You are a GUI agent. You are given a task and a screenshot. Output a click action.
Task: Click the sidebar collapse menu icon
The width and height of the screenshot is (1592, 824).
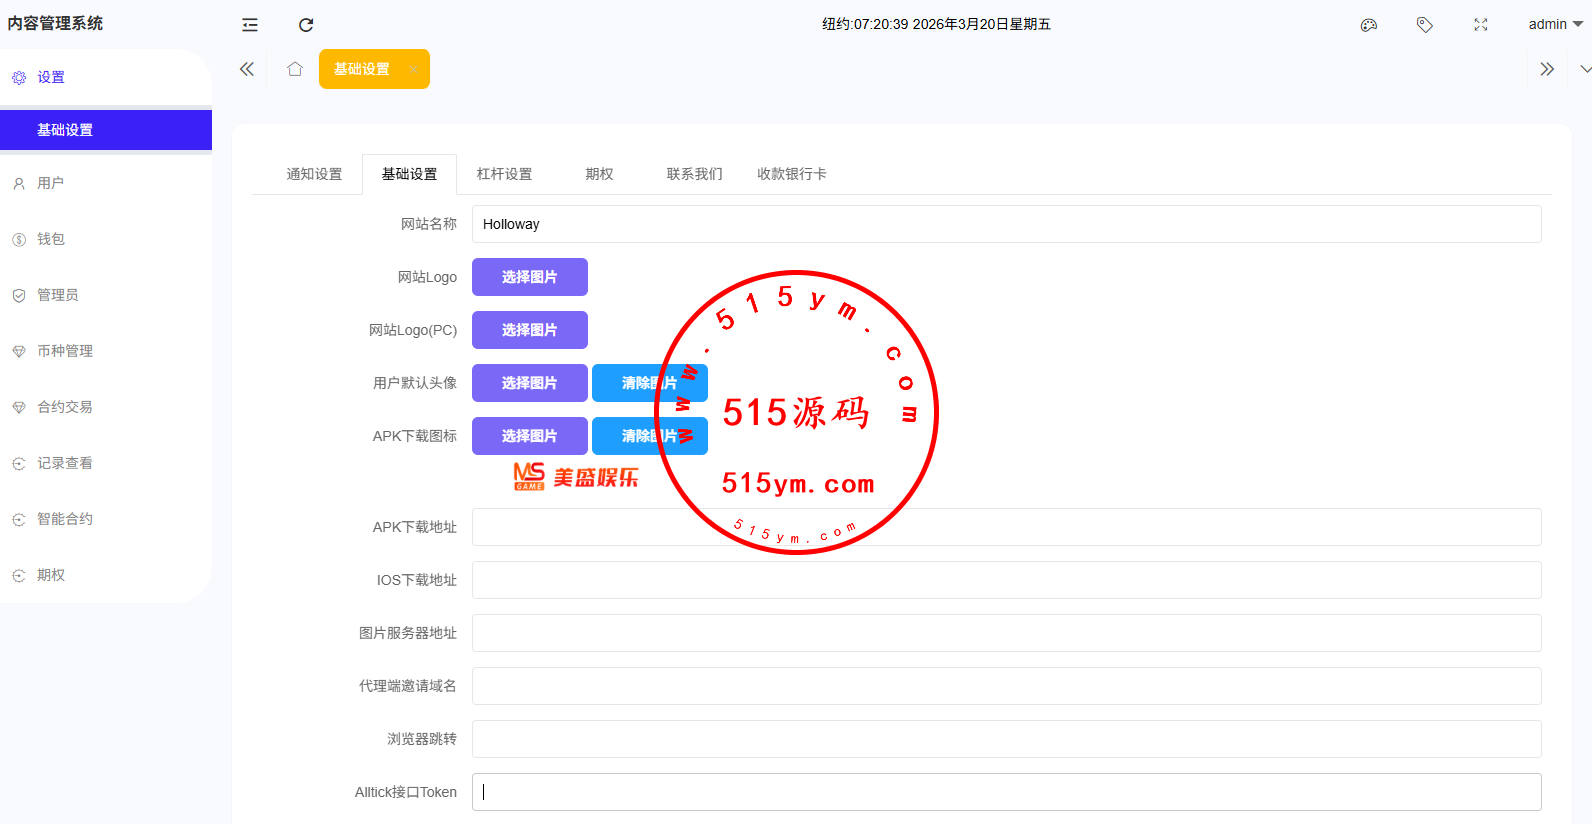(250, 25)
